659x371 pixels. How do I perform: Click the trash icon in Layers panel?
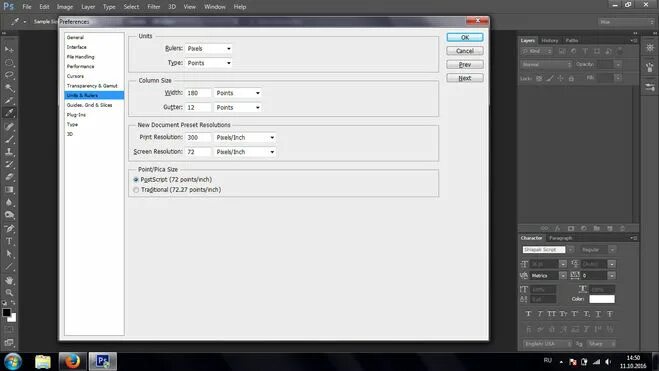point(622,228)
